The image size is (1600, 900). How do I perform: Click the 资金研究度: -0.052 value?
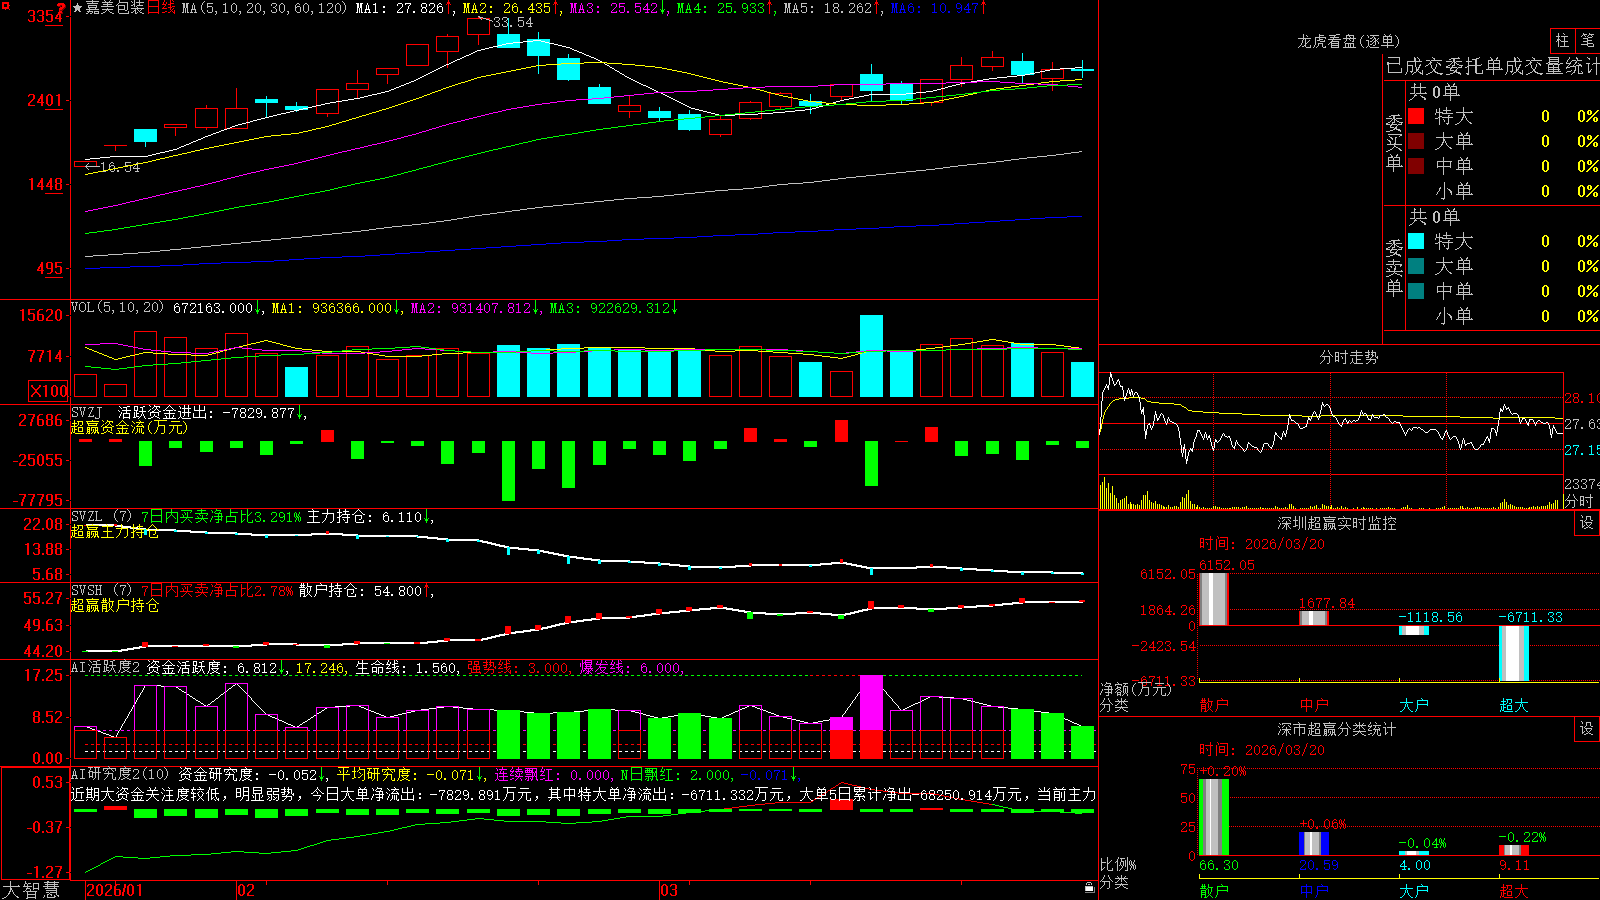[x=253, y=775]
